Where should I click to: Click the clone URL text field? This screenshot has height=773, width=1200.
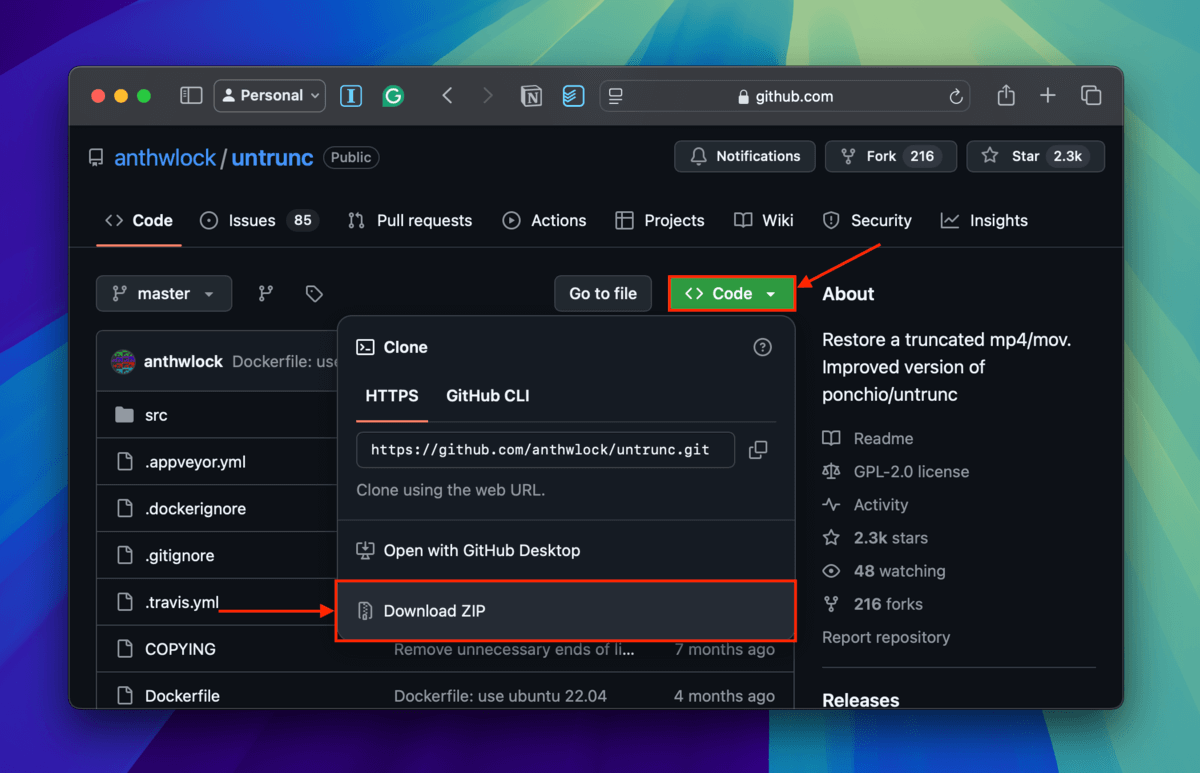point(545,450)
